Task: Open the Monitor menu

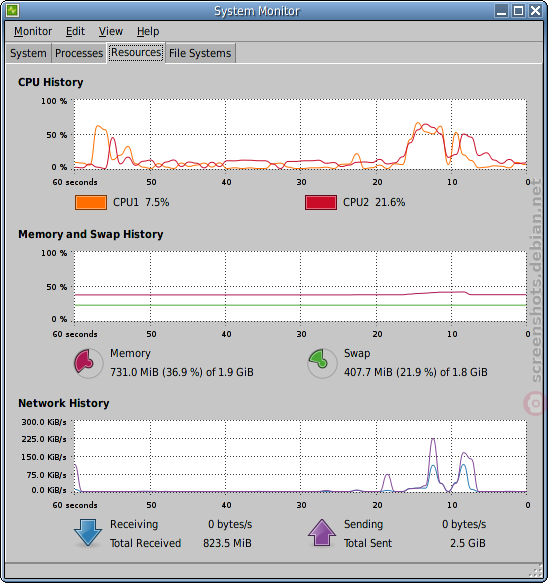Action: point(33,31)
